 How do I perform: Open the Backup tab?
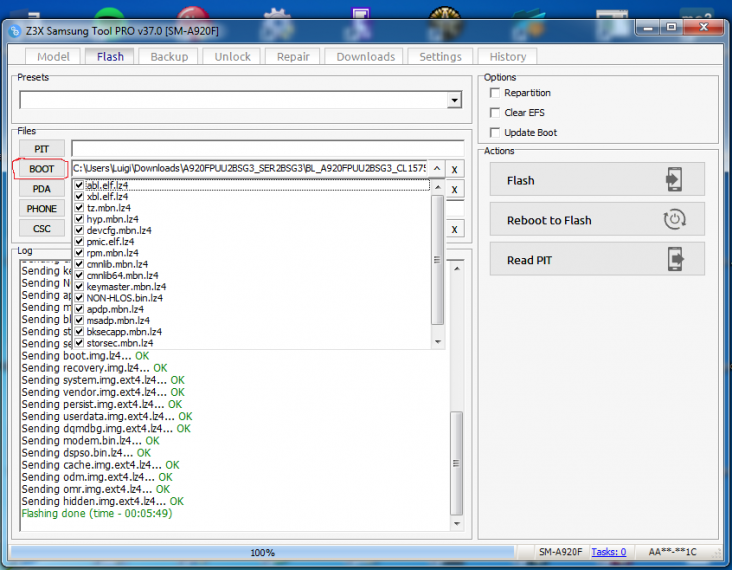point(169,57)
